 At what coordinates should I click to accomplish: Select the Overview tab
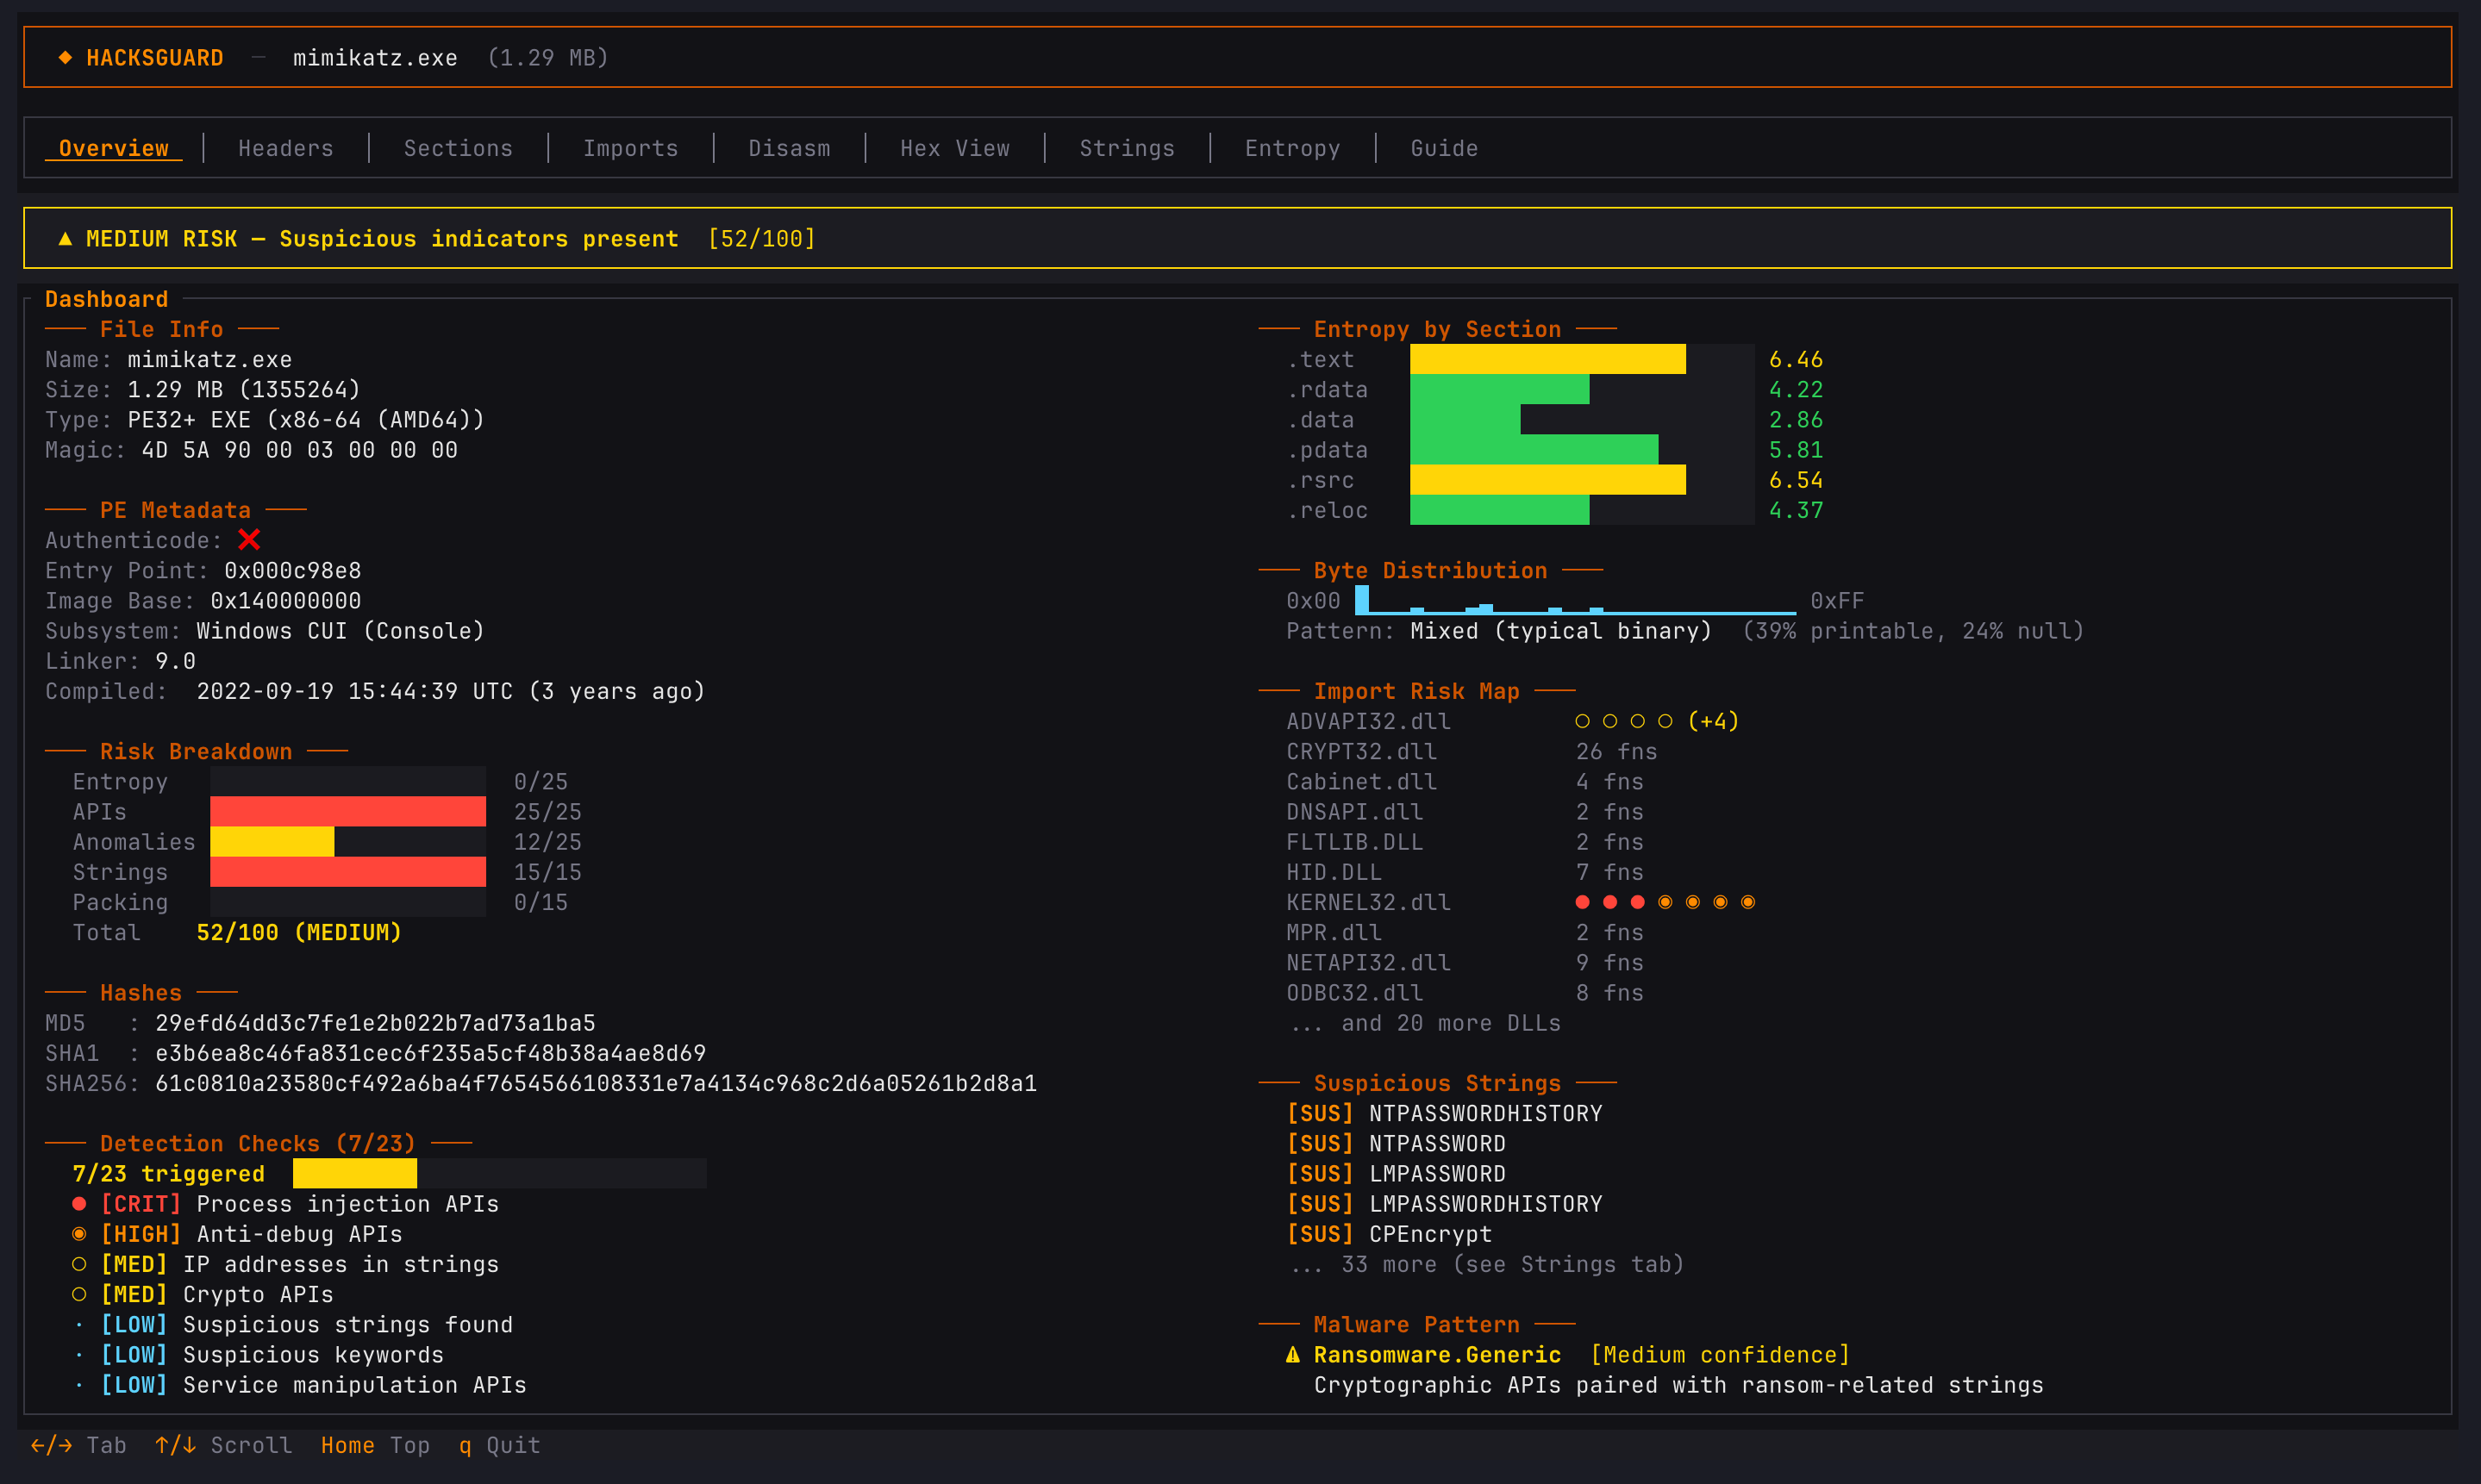[x=113, y=148]
